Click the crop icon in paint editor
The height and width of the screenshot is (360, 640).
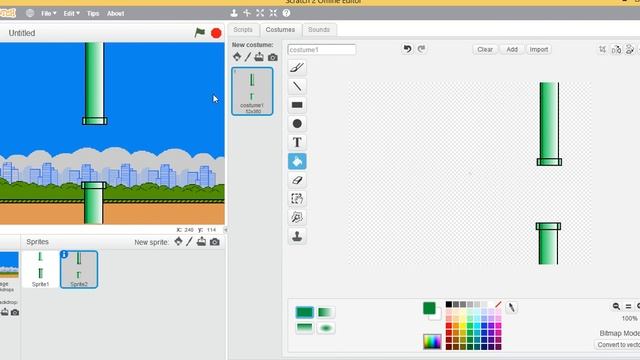pos(602,49)
